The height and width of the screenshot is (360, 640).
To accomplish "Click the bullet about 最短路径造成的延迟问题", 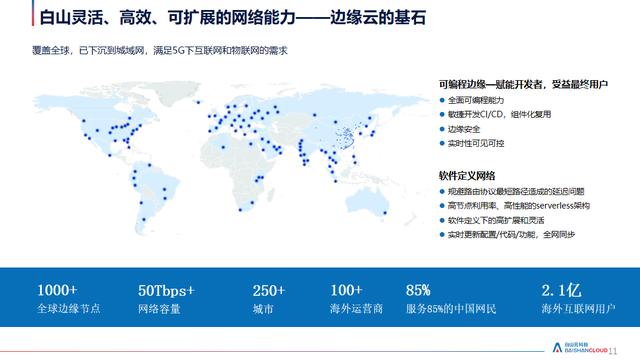I will 516,191.
